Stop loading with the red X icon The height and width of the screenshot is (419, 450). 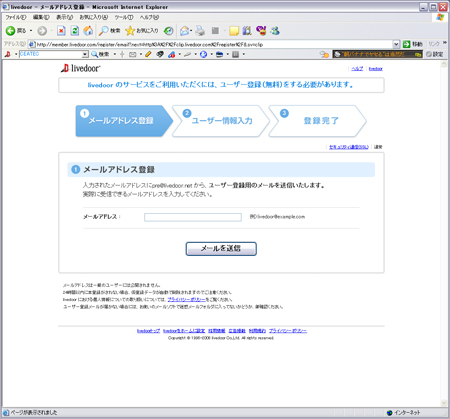tap(61, 31)
